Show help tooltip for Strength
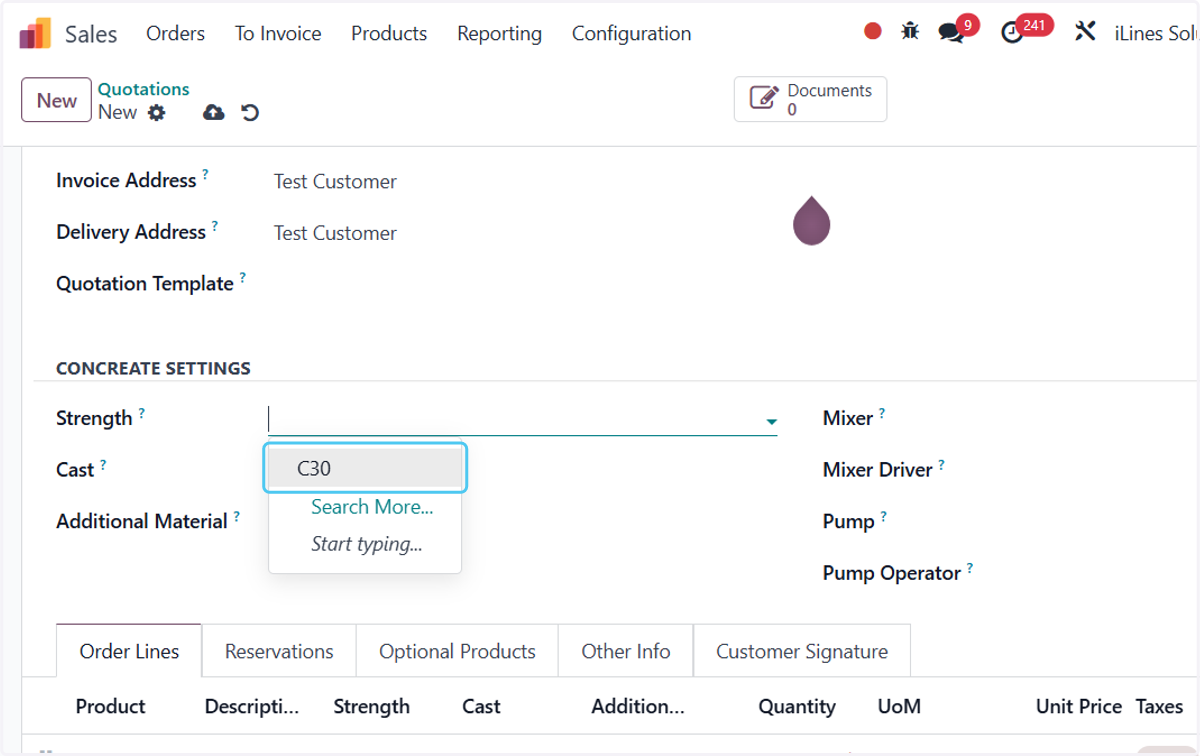The image size is (1200, 756). 141,412
